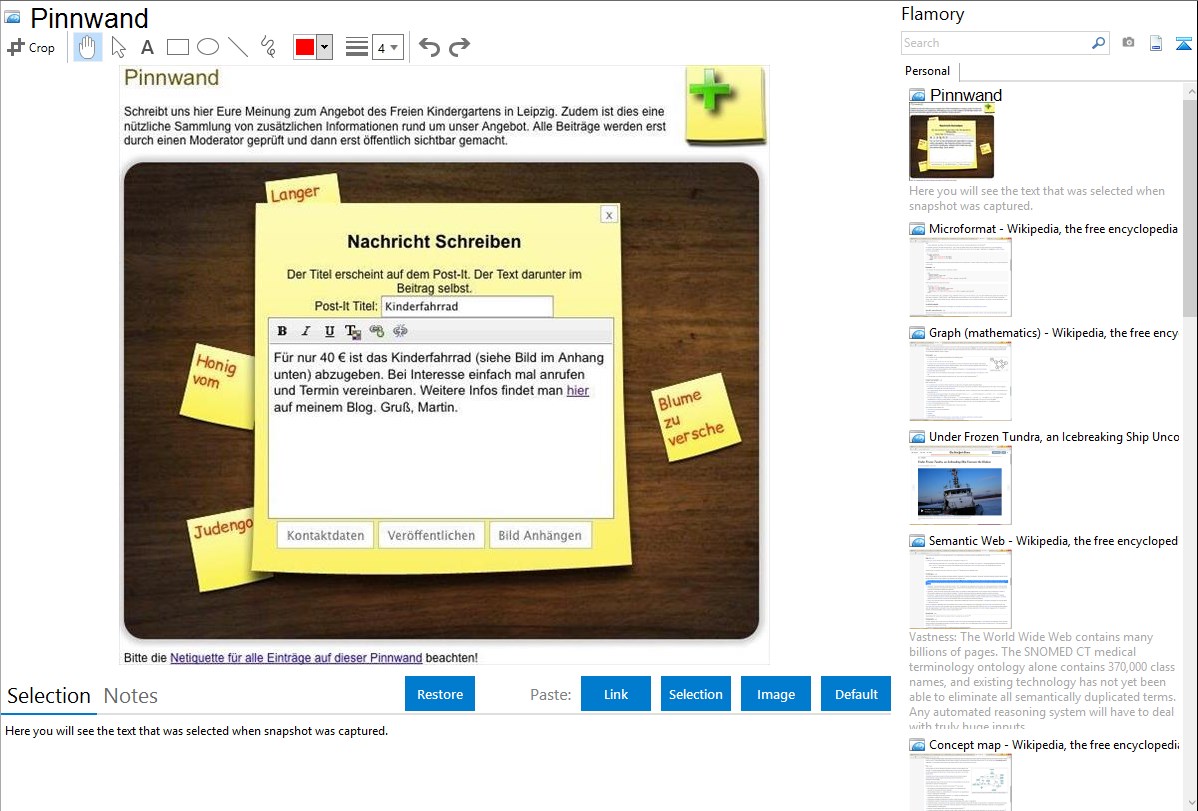Viewport: 1198px width, 811px height.
Task: Click the Post-It Titel input field
Action: (466, 307)
